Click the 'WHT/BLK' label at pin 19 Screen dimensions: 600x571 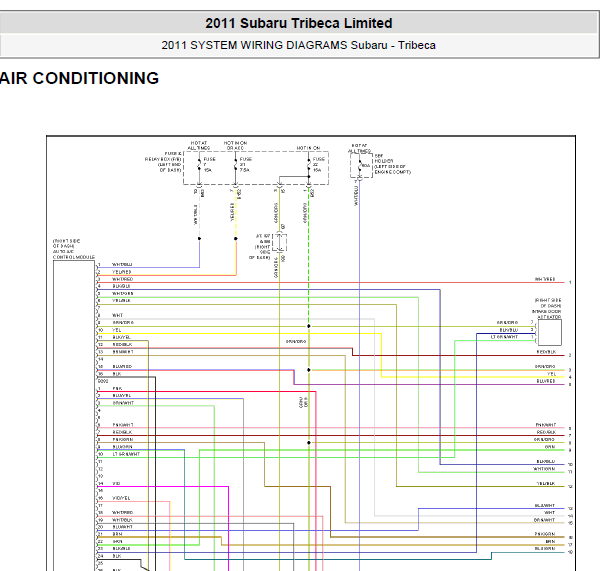pyautogui.click(x=122, y=520)
